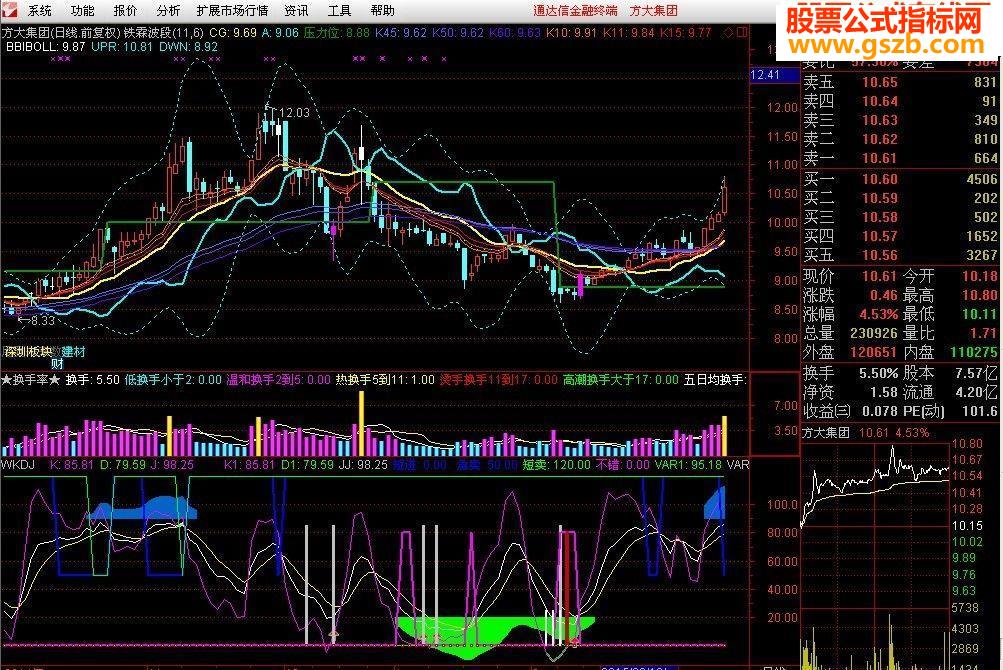Select the 卖五 10.65 order book row
The width and height of the screenshot is (1003, 670).
pos(900,82)
